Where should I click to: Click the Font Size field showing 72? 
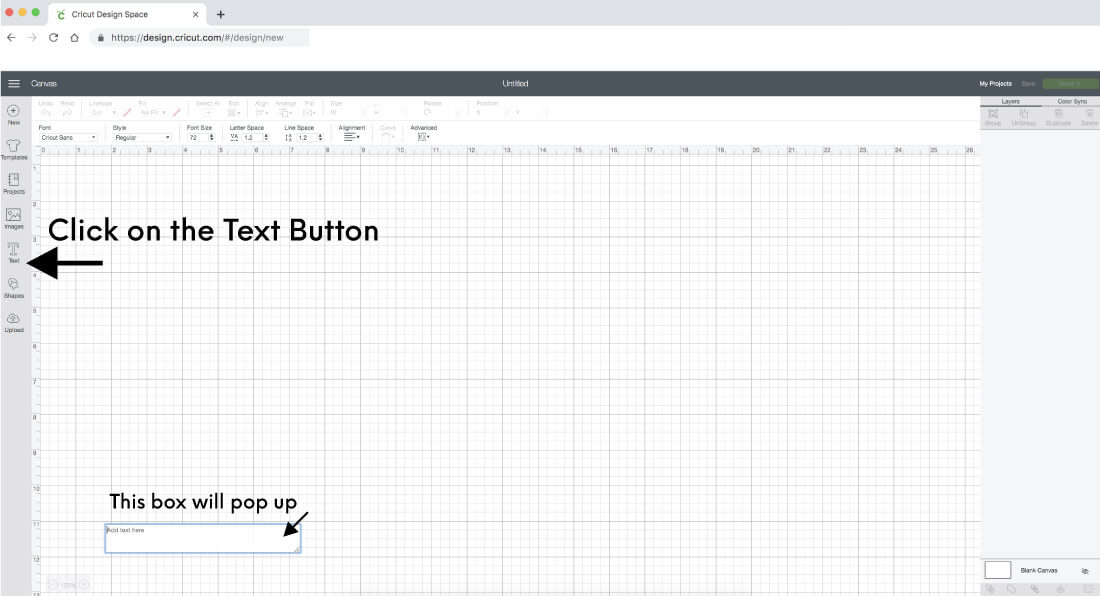coord(197,137)
